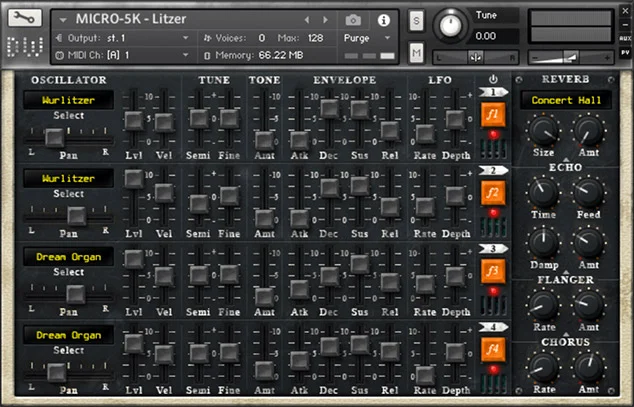Click the Echo Amt knob

pyautogui.click(x=588, y=244)
